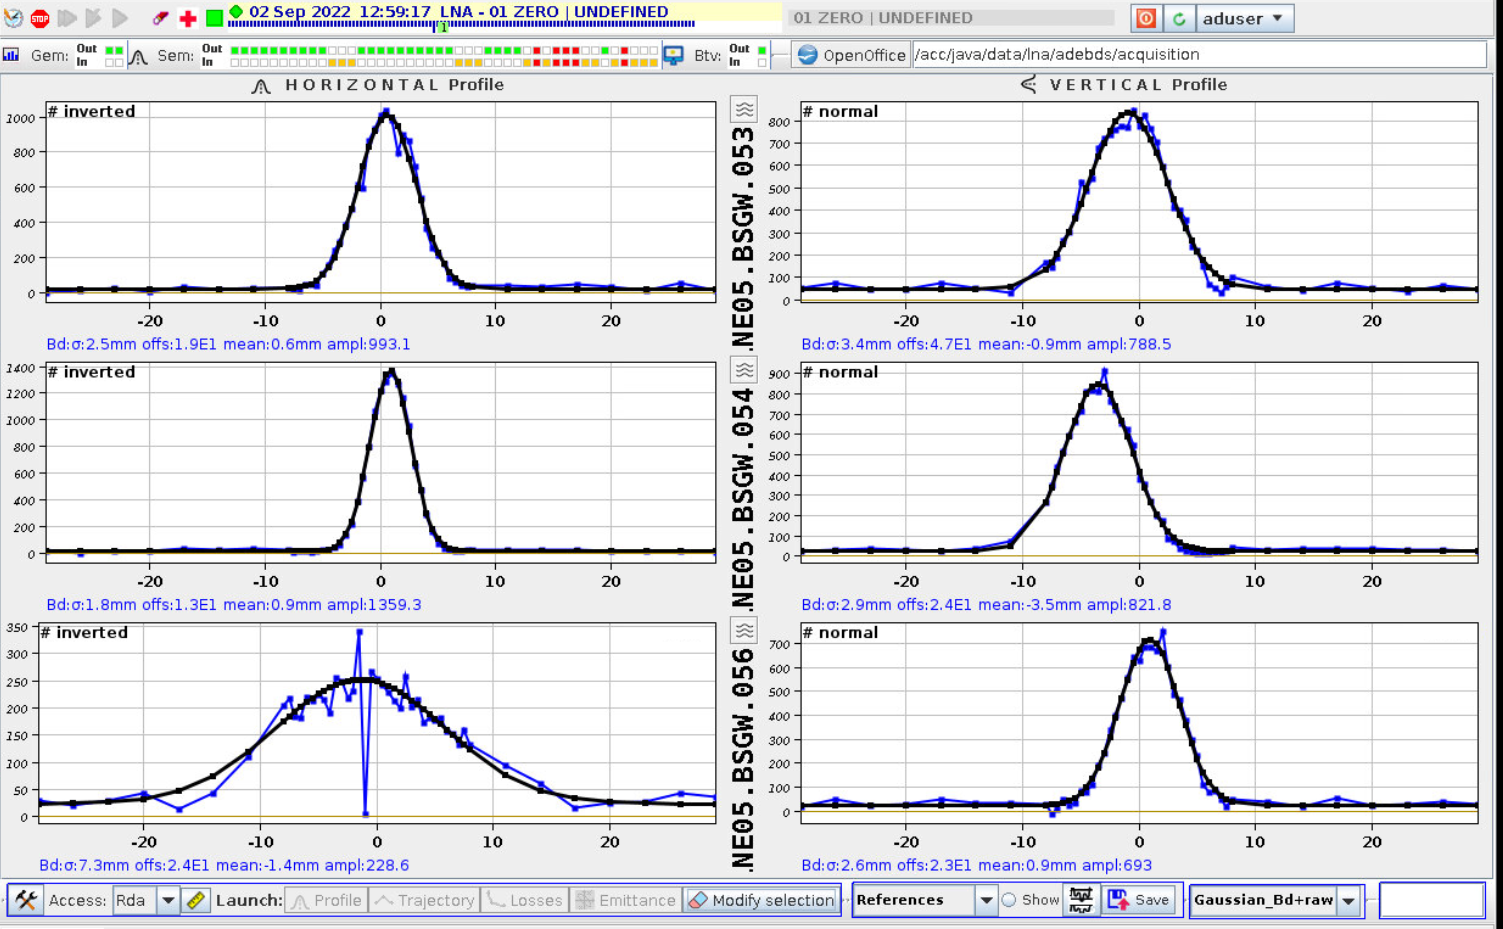The height and width of the screenshot is (929, 1503).
Task: Open the Gaussian_Bd+raw fit dropdown
Action: (1349, 900)
